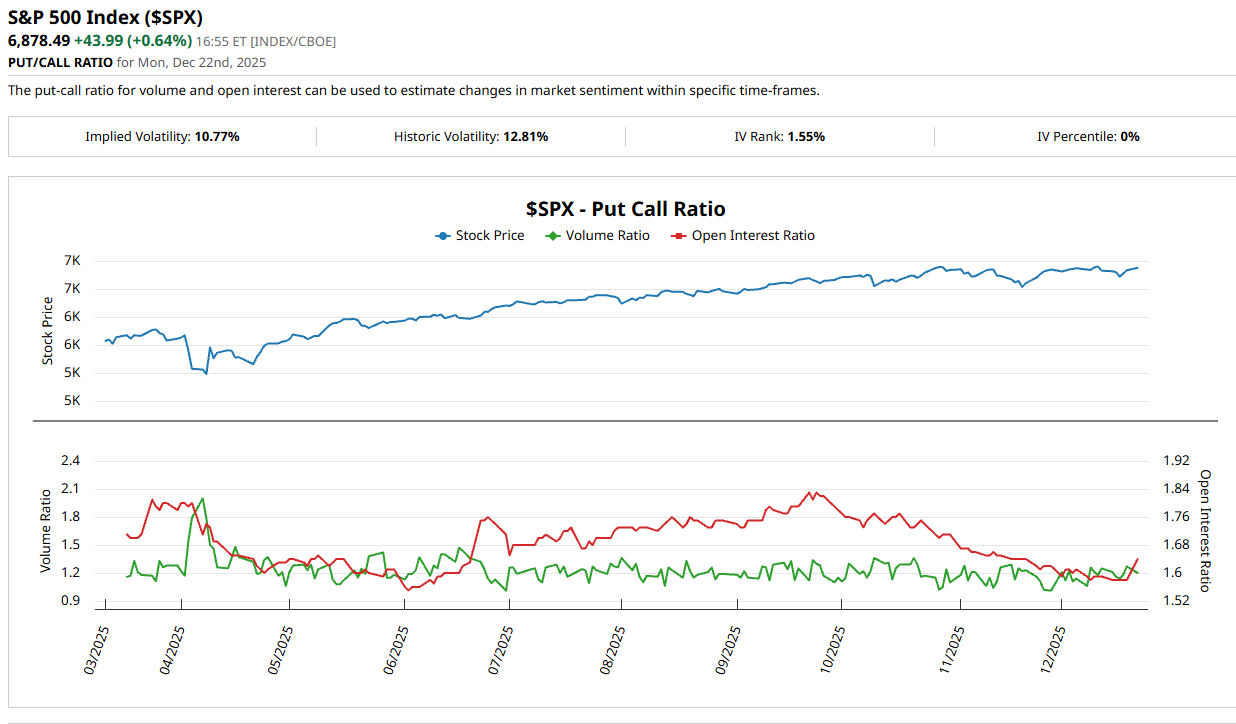Click the $SPX - Put Call Ratio chart title

627,209
